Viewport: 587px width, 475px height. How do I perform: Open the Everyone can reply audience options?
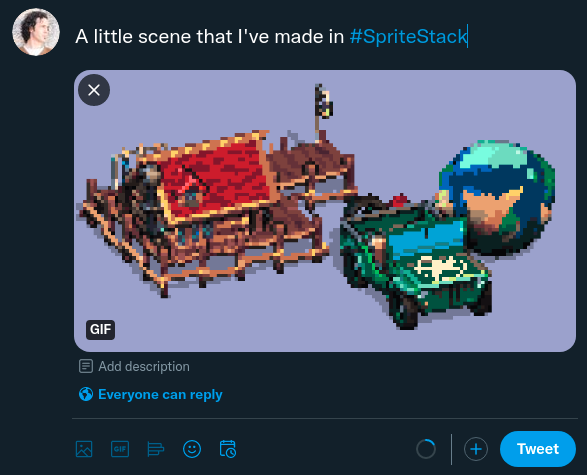pos(160,395)
